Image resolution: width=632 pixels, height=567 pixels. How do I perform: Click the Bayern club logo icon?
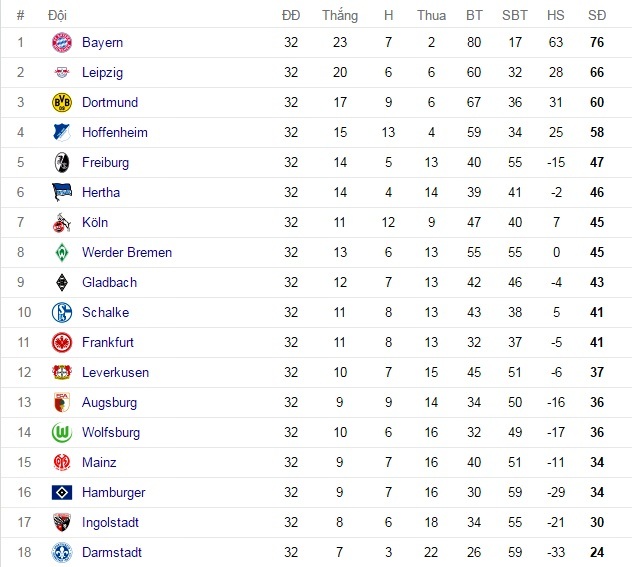62,43
